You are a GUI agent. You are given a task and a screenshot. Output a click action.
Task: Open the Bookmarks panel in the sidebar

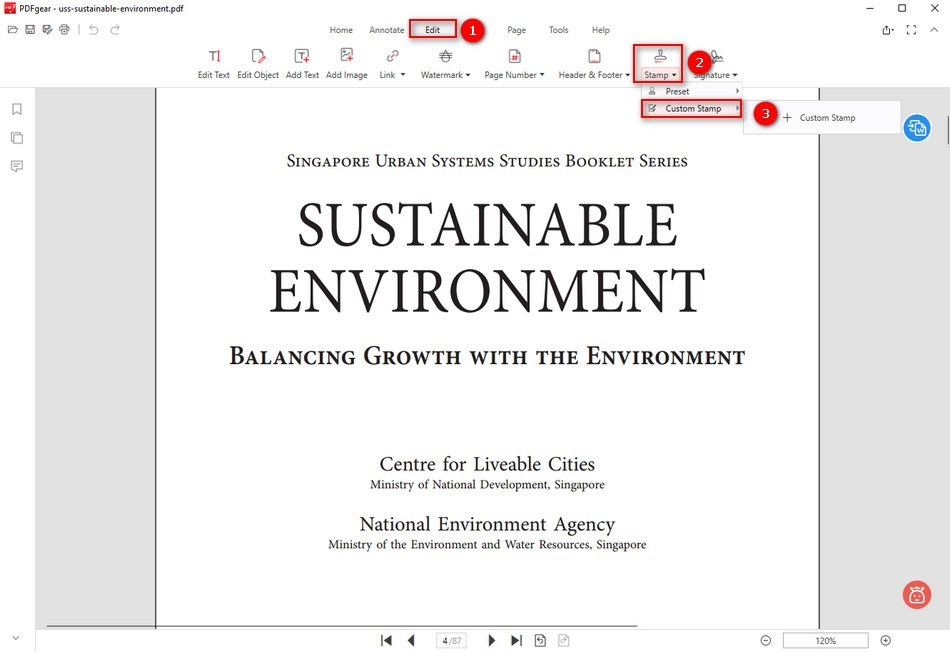[16, 108]
